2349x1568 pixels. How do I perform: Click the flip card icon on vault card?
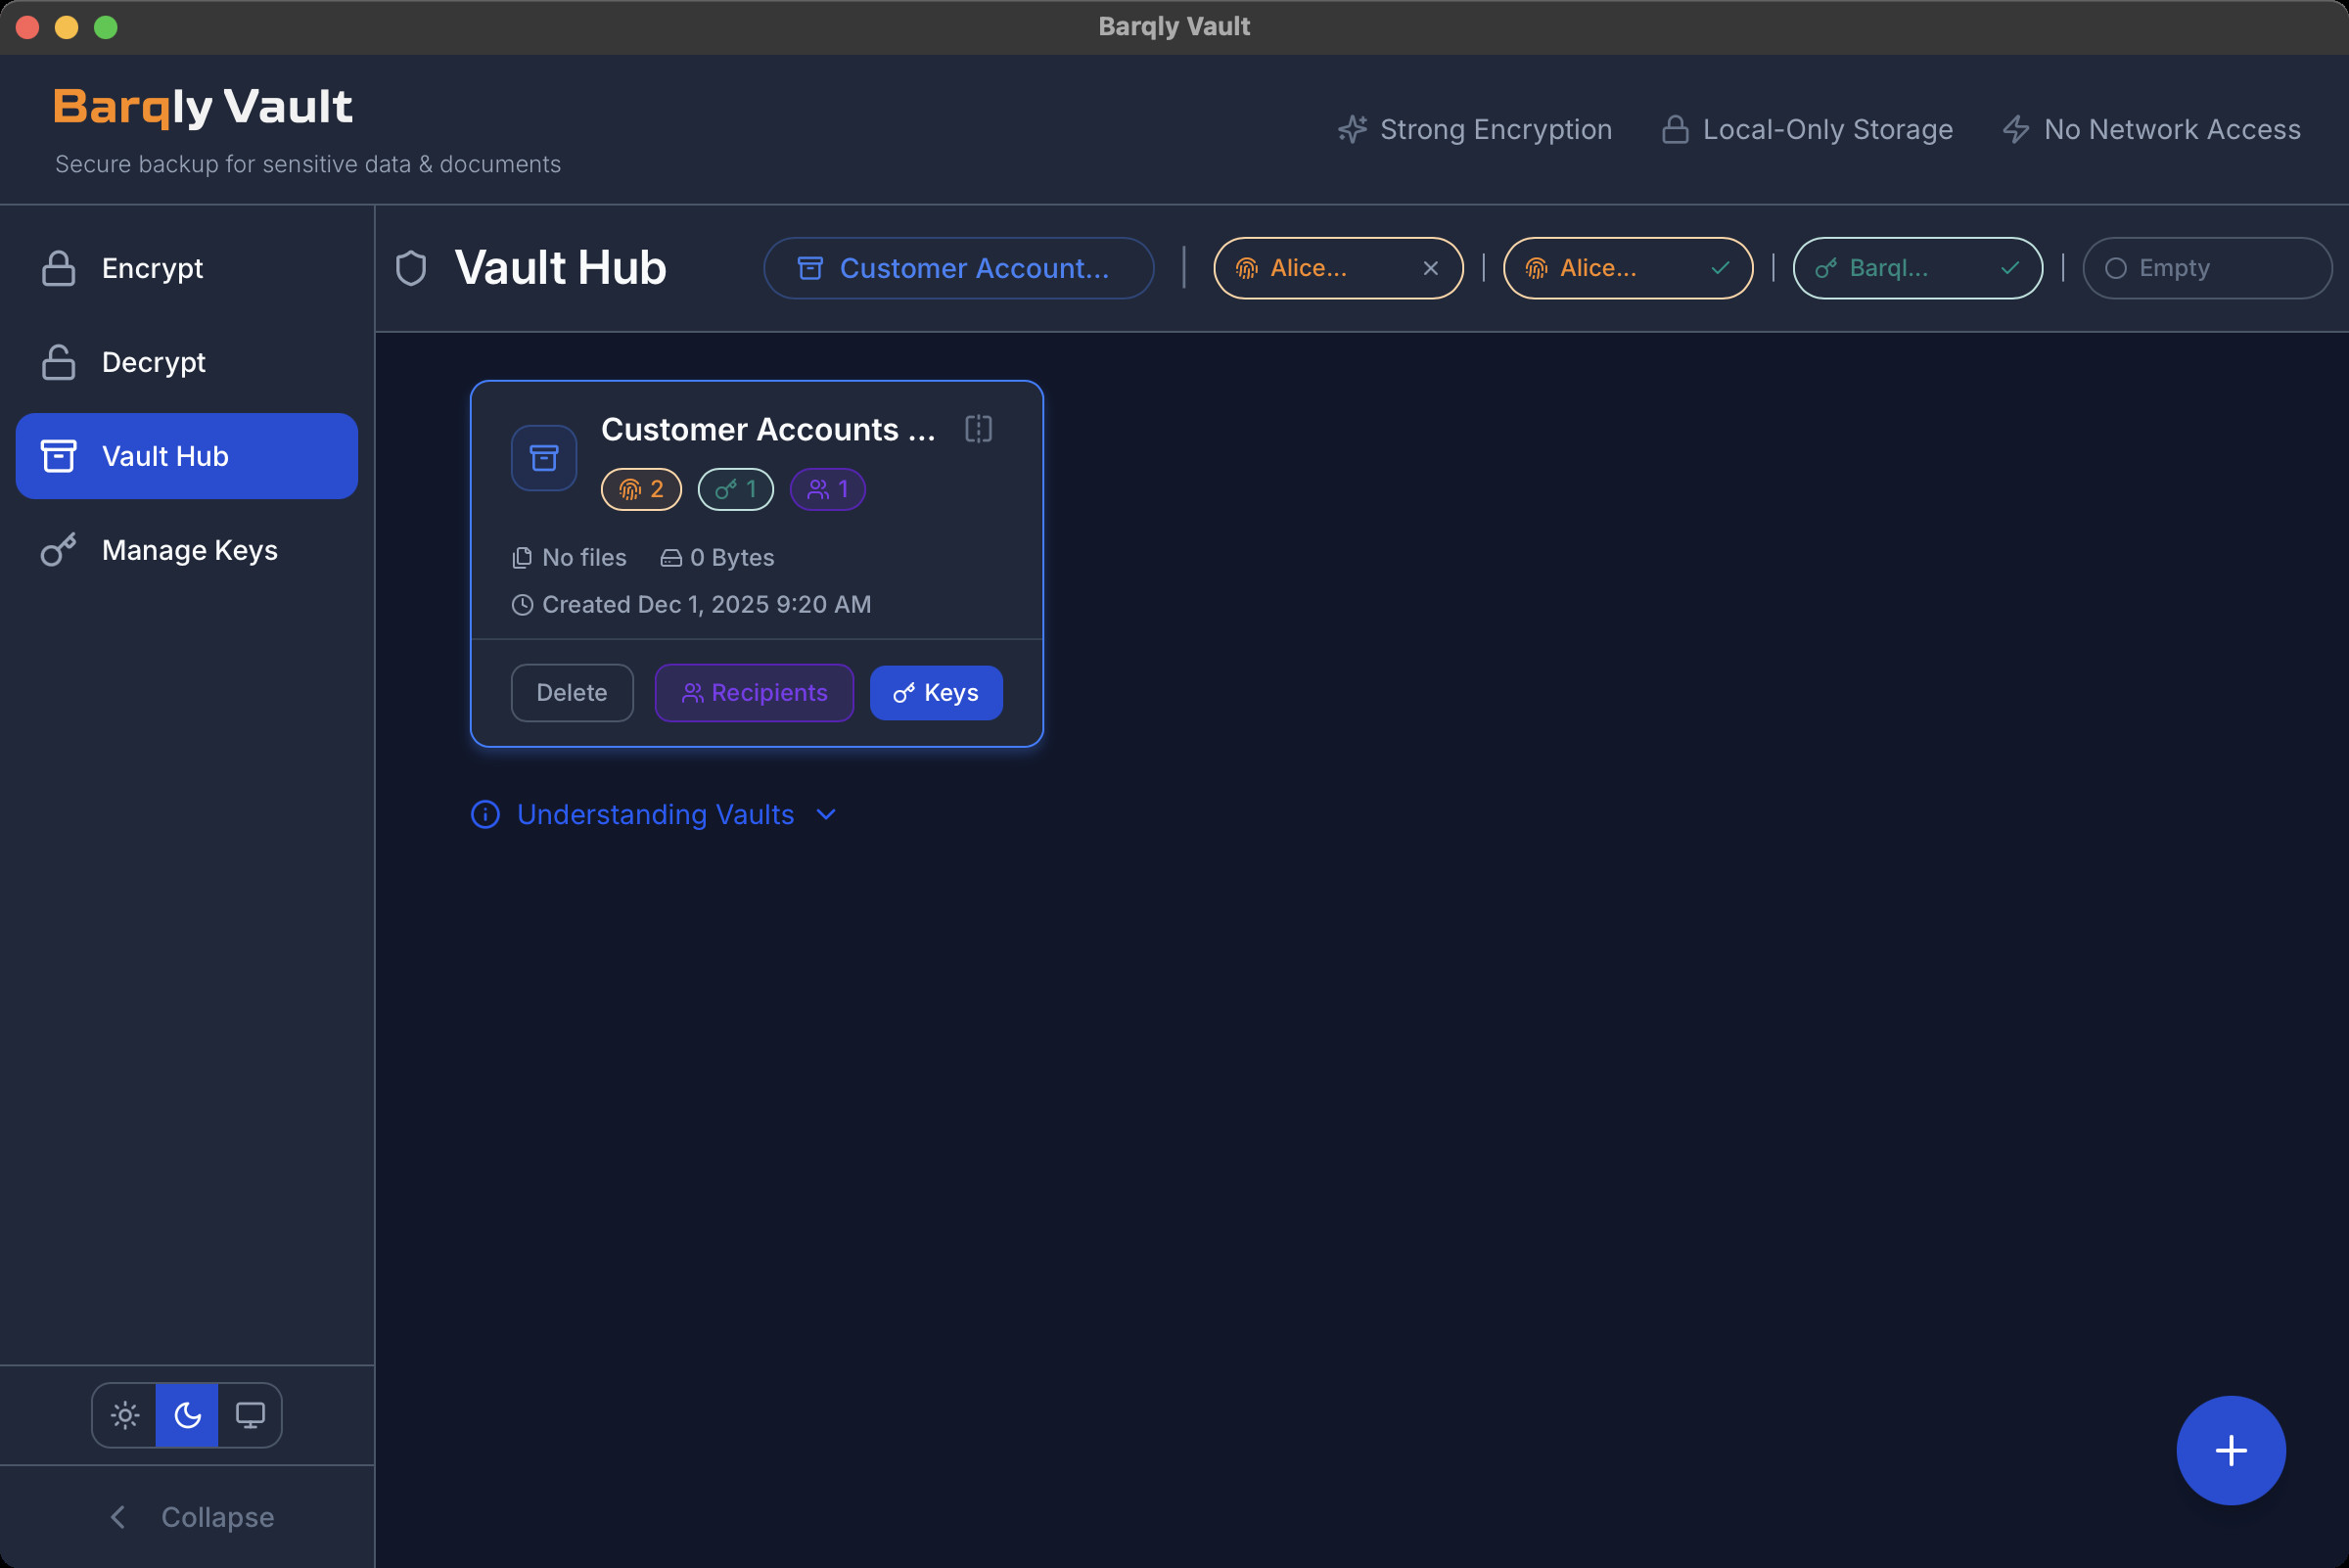978,429
